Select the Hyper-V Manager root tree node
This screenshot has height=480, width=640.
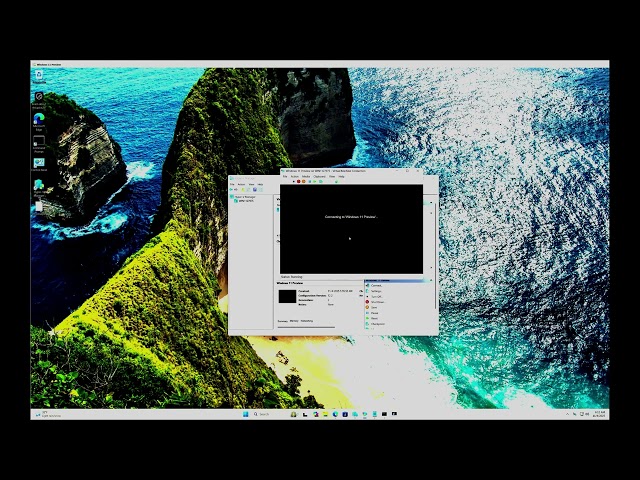point(245,197)
